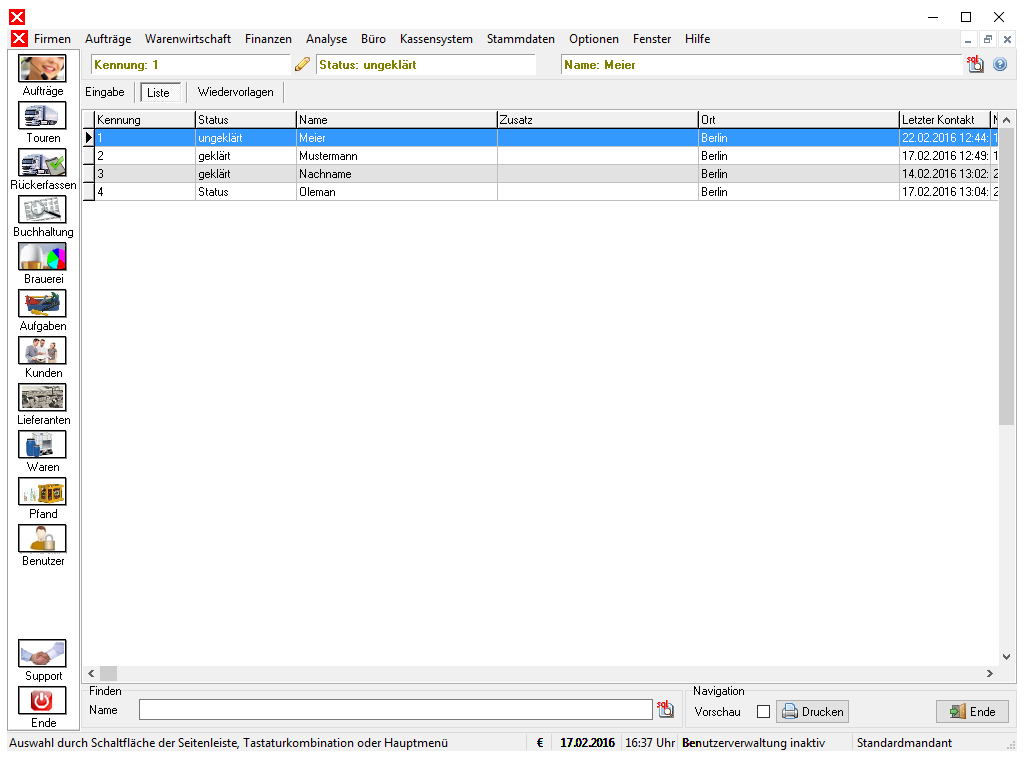Click the SQL search icon beside Name field
The image size is (1024, 758).
click(x=665, y=710)
